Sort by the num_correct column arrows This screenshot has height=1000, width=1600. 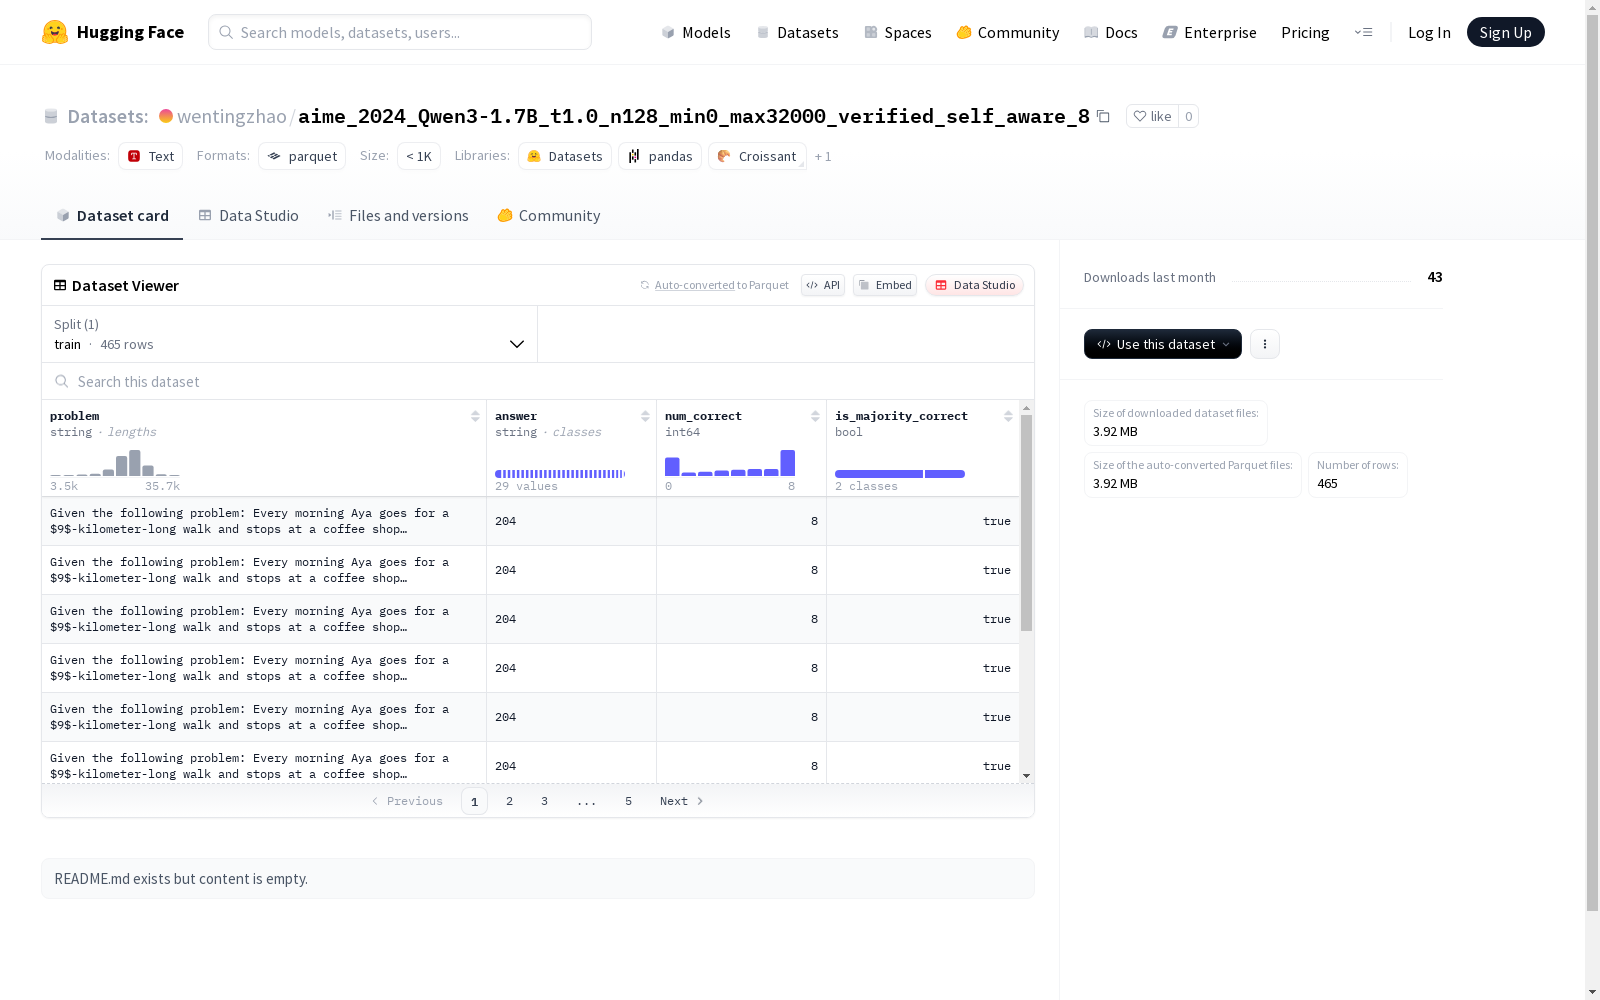(815, 416)
